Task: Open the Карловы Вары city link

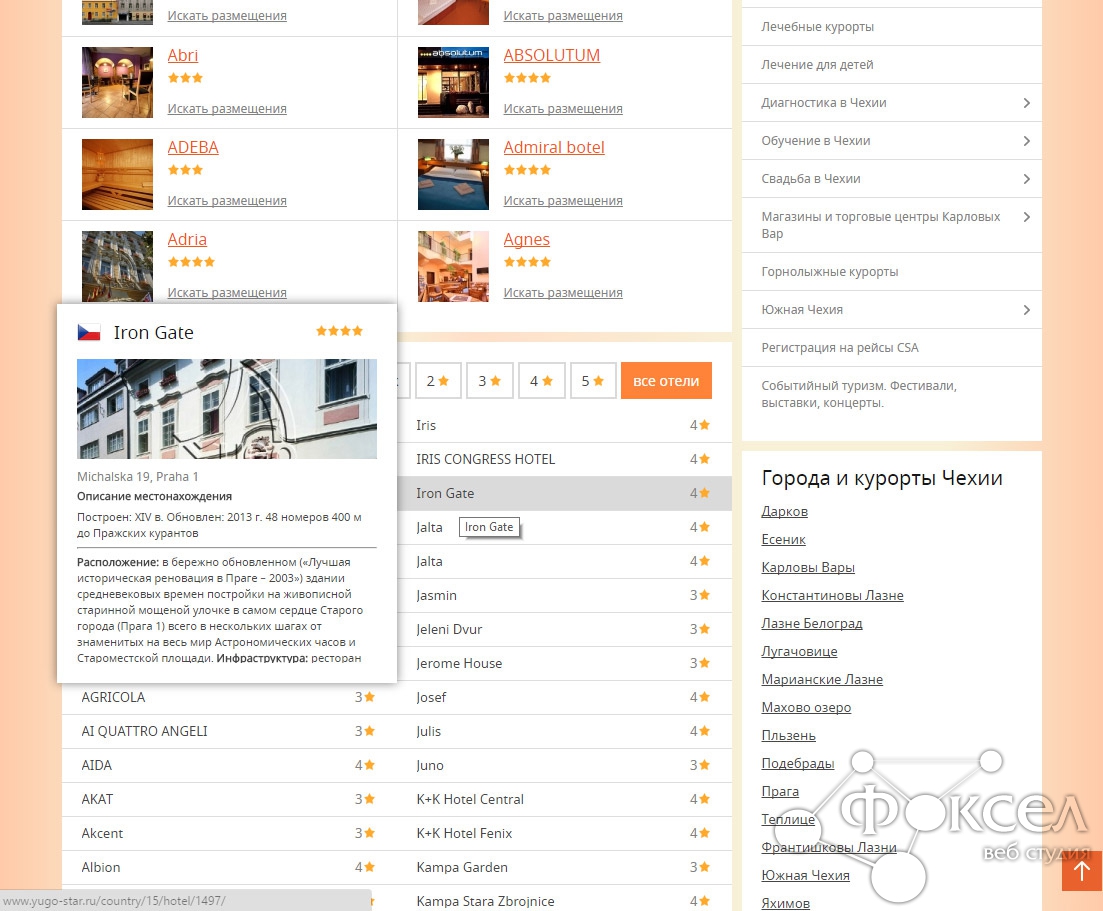Action: [808, 568]
